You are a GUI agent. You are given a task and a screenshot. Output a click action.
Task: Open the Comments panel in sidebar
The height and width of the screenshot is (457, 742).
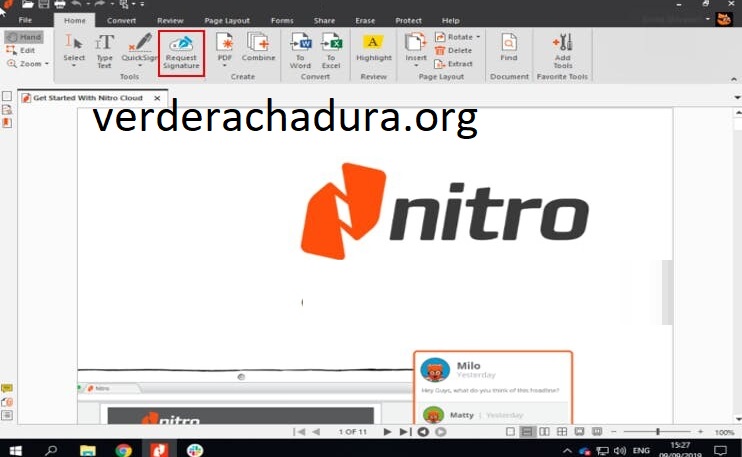coord(7,388)
